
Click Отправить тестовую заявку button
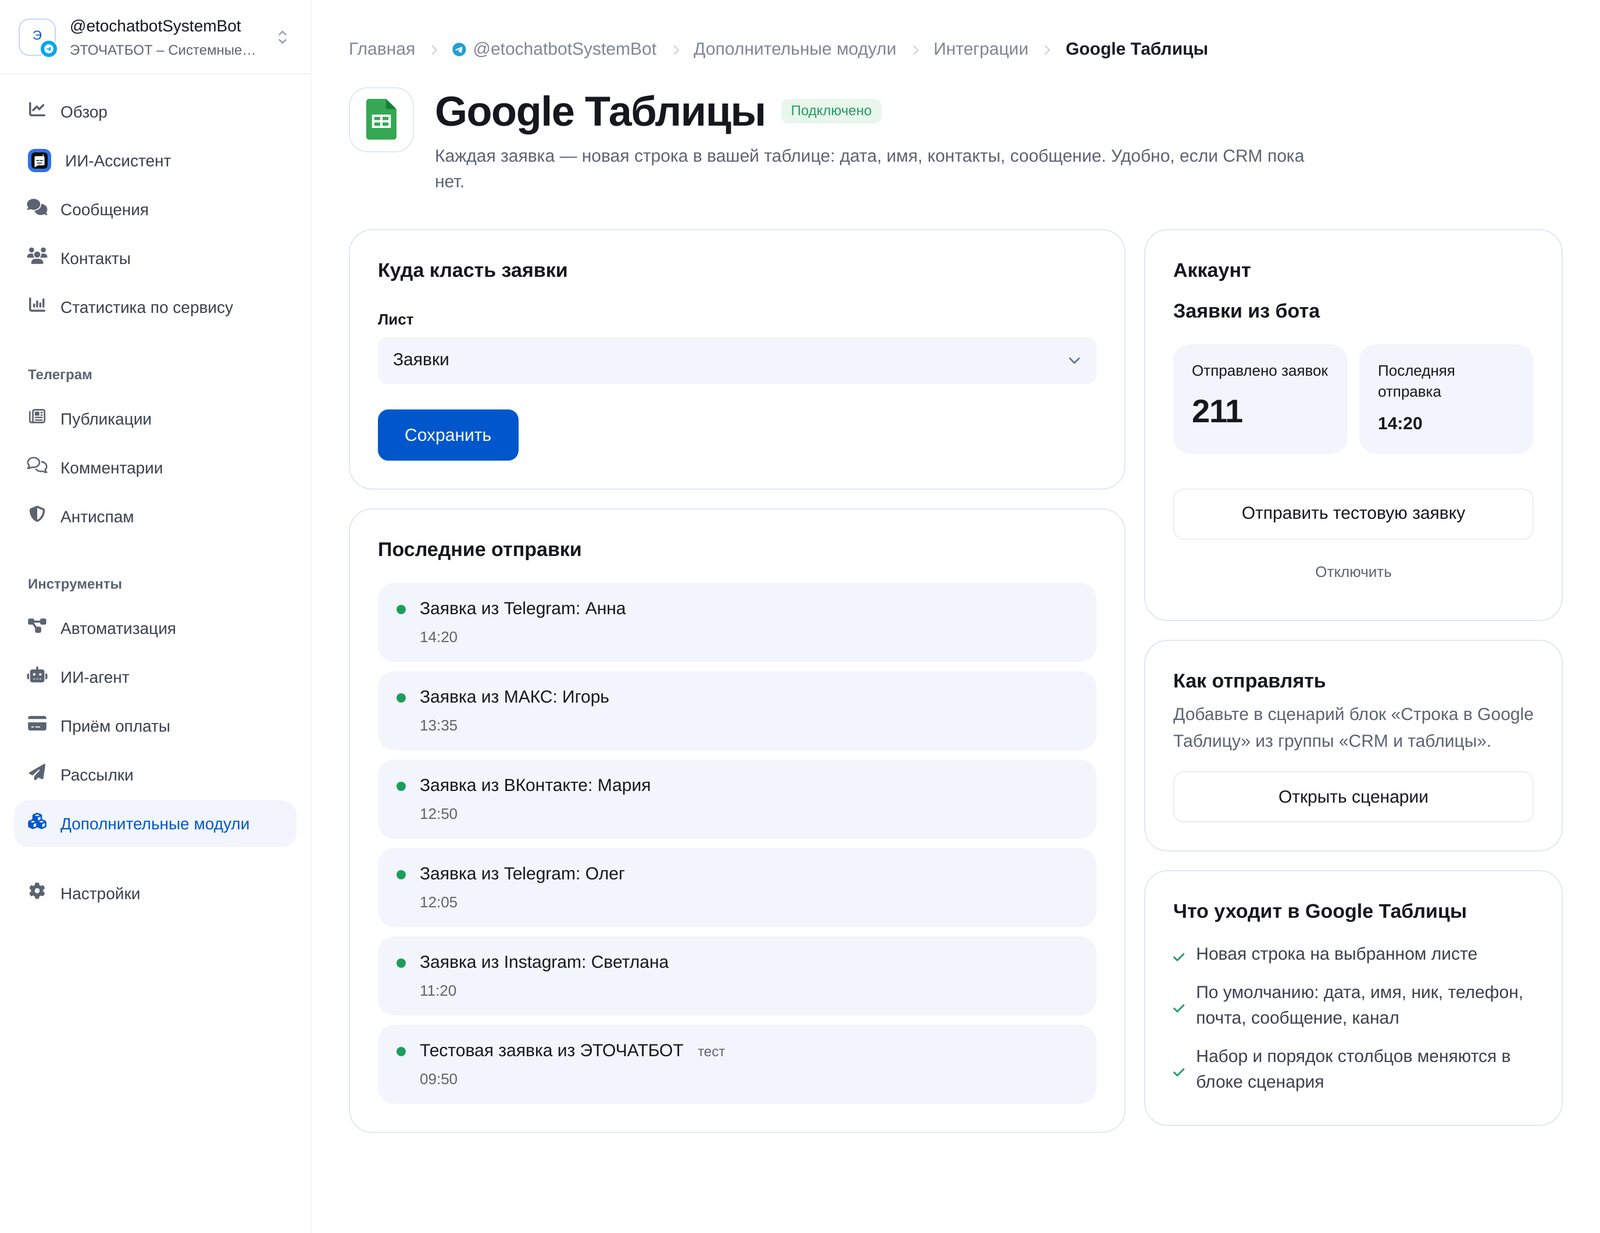[x=1353, y=514]
